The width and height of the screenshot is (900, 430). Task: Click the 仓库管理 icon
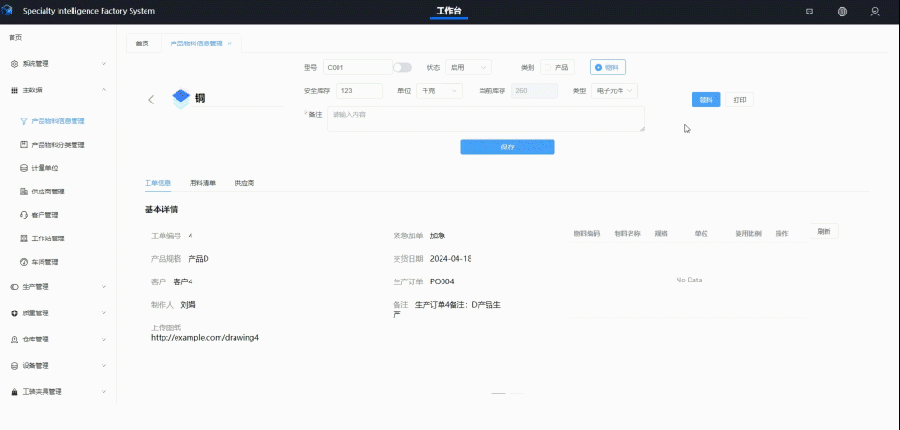[x=14, y=339]
